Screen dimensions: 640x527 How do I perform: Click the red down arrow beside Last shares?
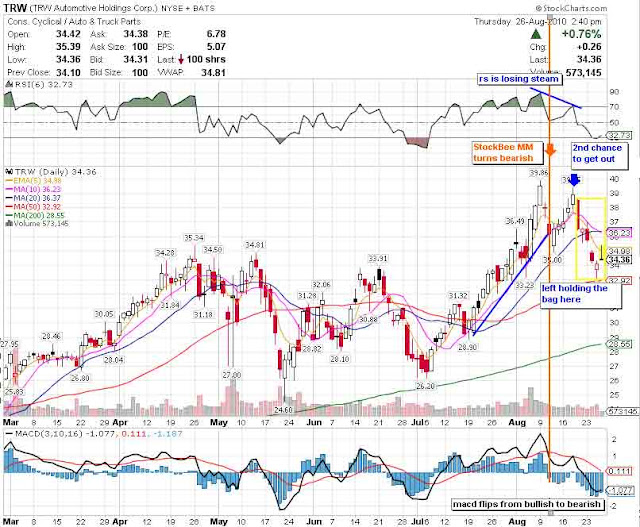point(181,60)
